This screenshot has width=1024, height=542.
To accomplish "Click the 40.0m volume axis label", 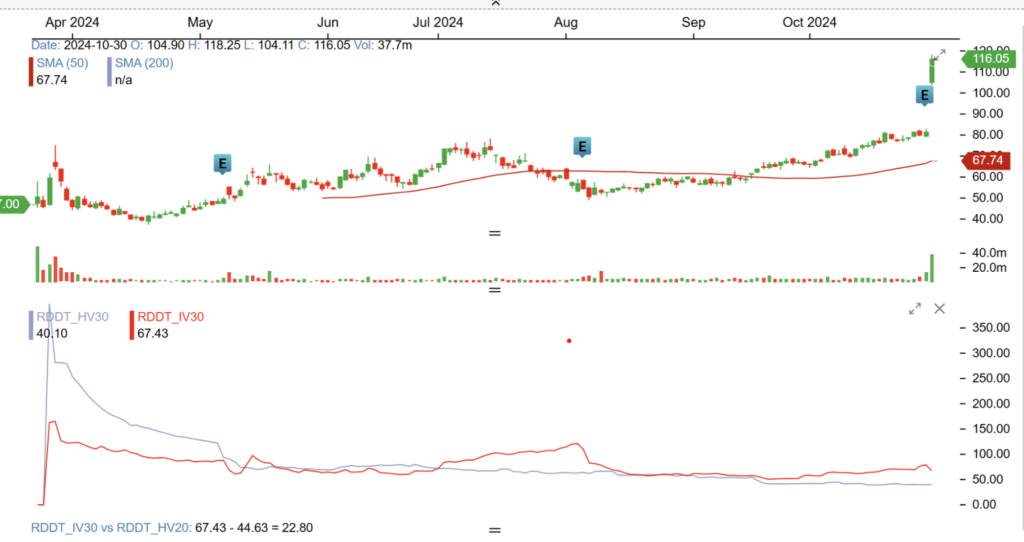I will tap(989, 253).
